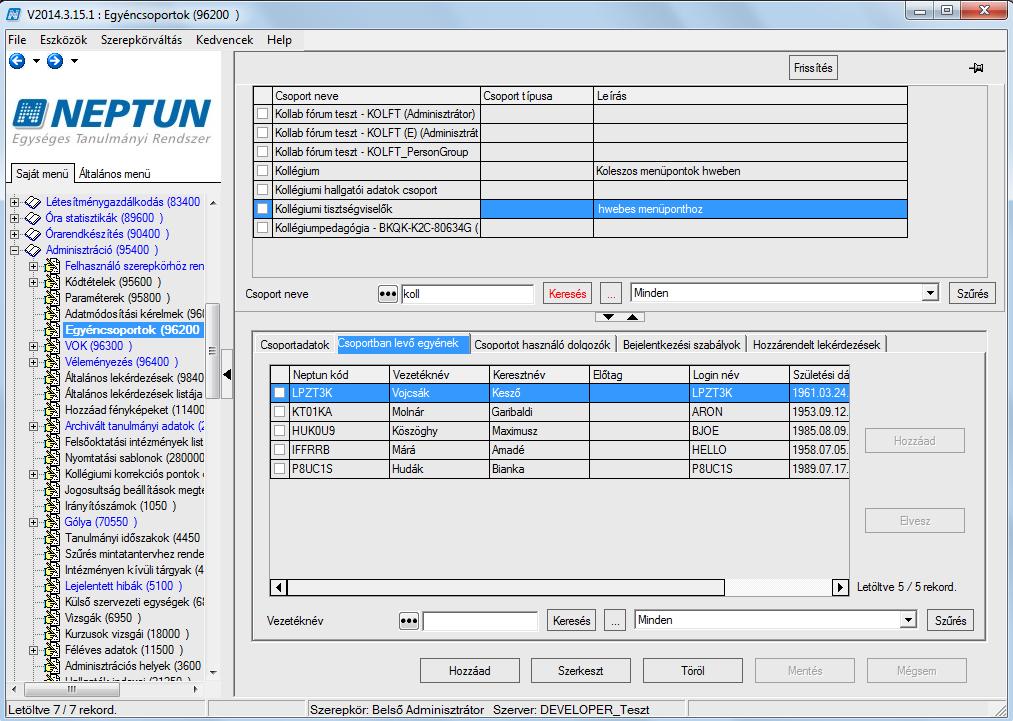Open the lower Minden filter dropdown
Image resolution: width=1013 pixels, height=721 pixels.
coord(908,620)
